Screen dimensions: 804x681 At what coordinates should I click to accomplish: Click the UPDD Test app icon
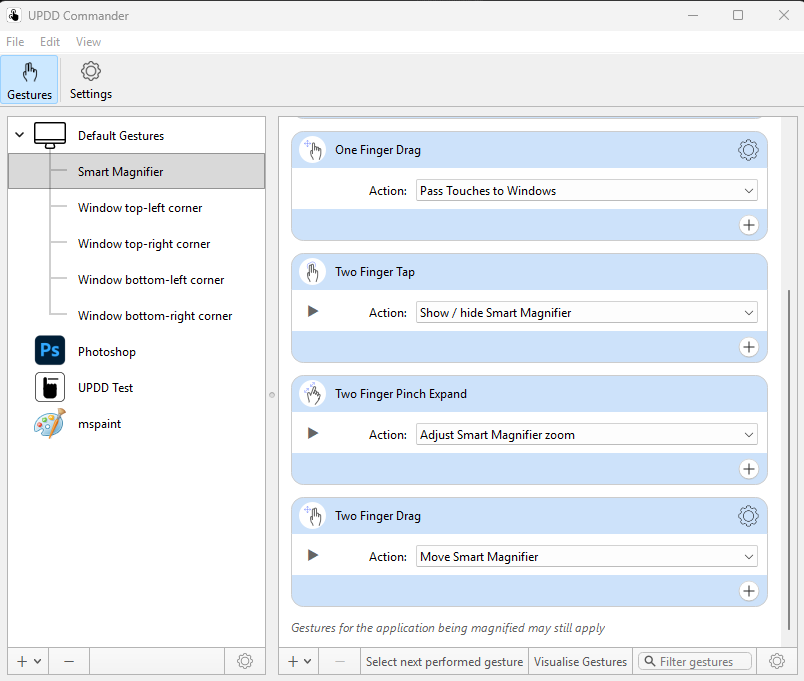50,387
